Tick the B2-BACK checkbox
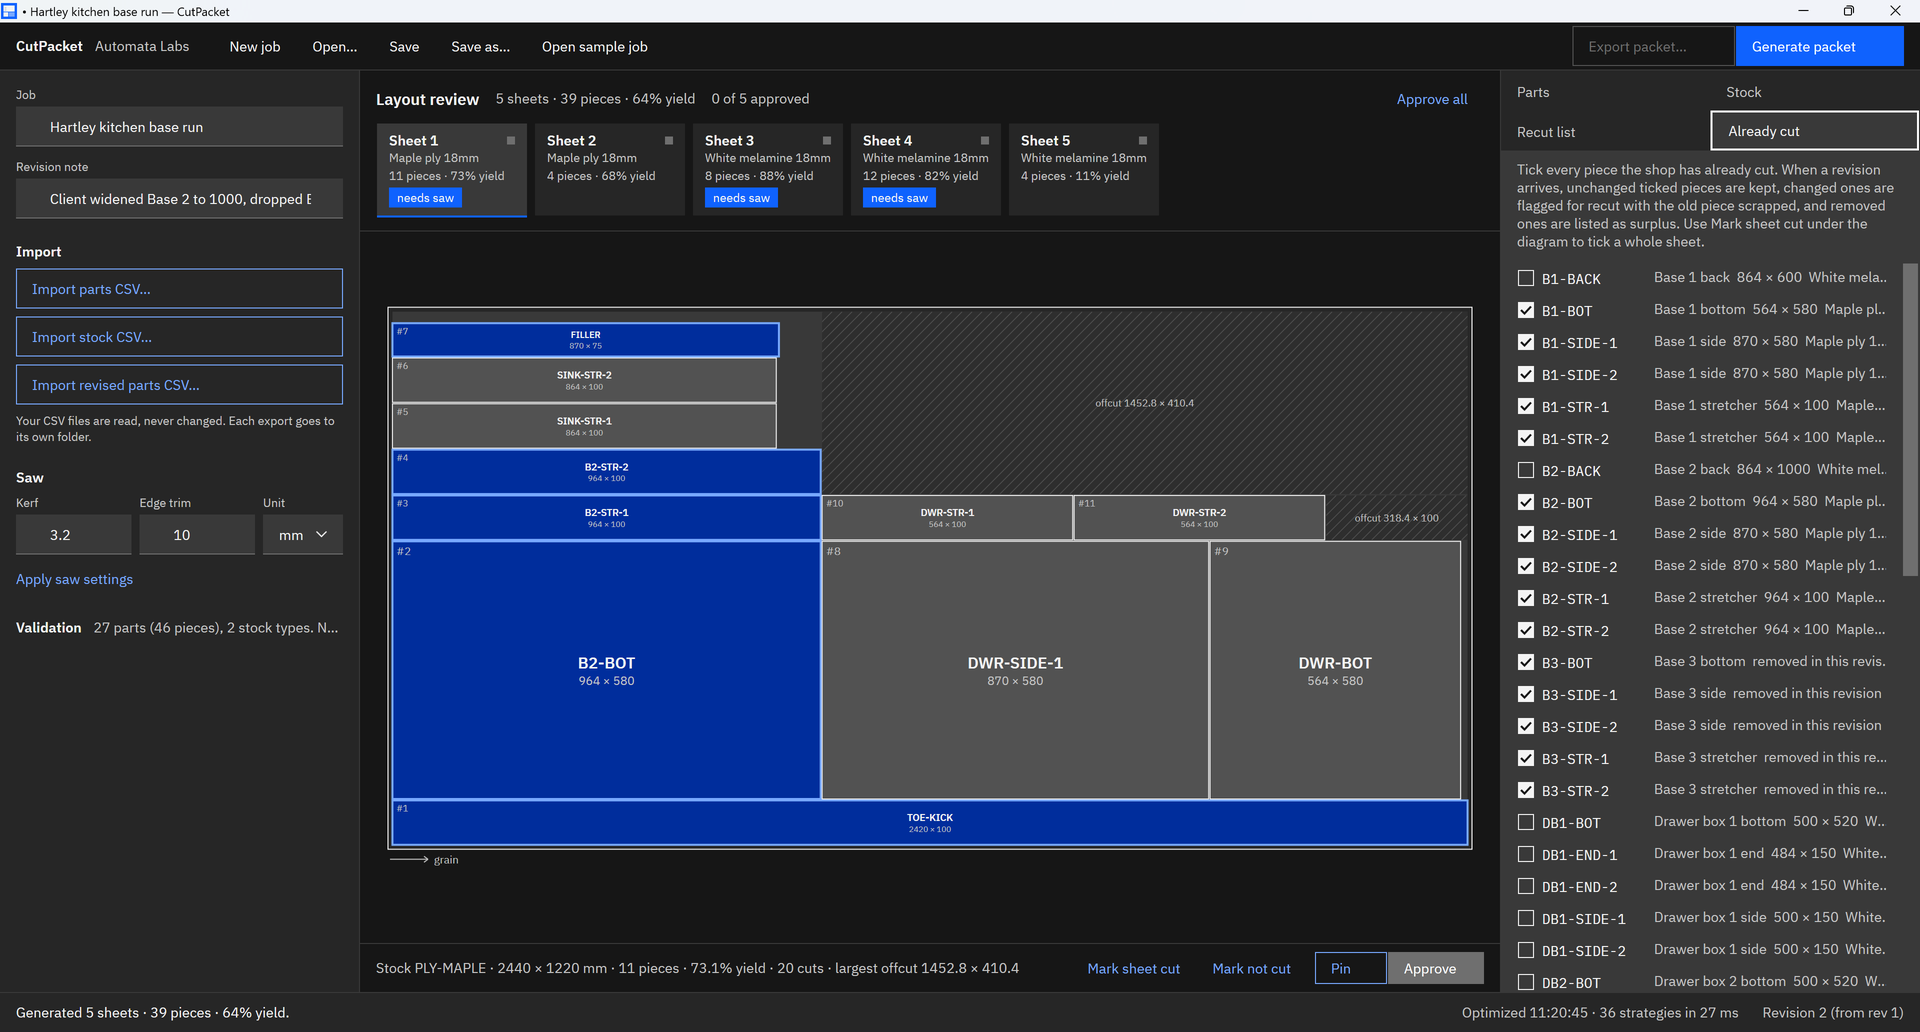The image size is (1920, 1032). pos(1526,470)
